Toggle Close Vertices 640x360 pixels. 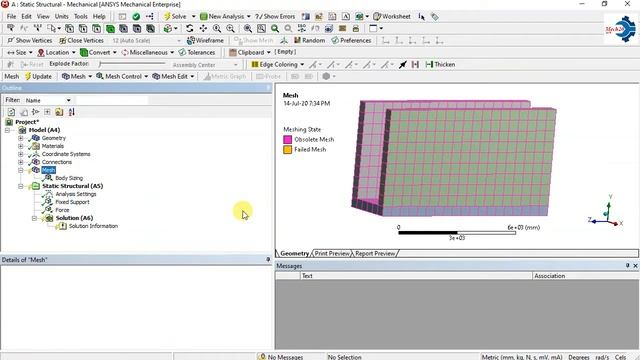pos(81,40)
